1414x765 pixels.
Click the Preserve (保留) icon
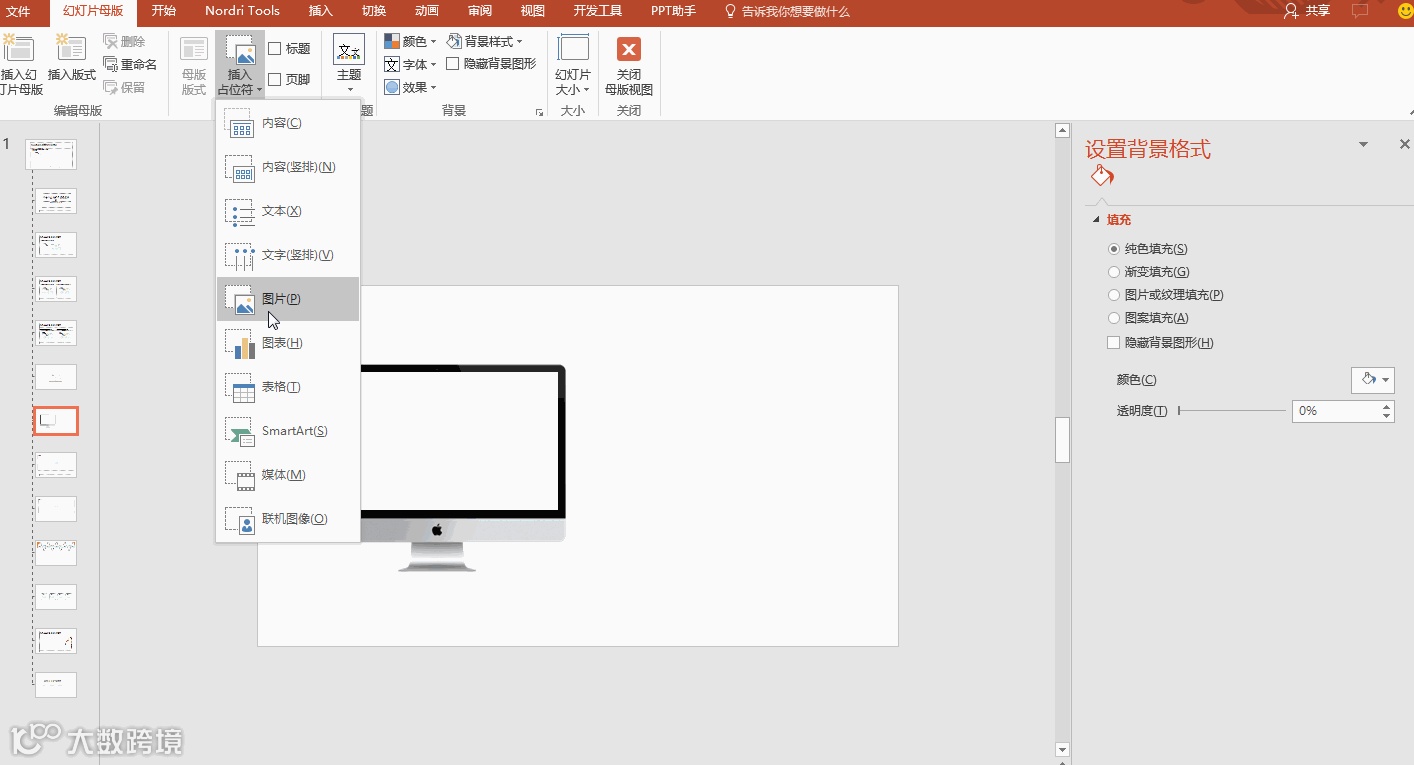point(110,87)
